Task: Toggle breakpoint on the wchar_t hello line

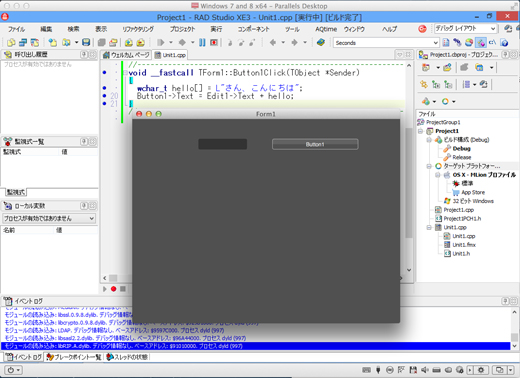Action: pyautogui.click(x=105, y=88)
